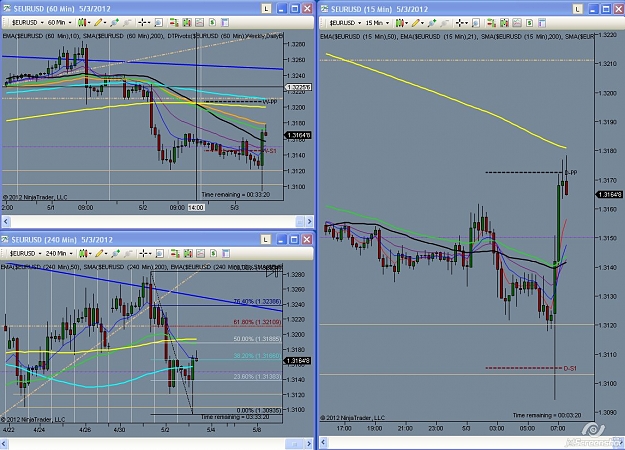Open indicators icon in 240 Min chart
Viewport: 625px width, 450px height.
coord(200,253)
